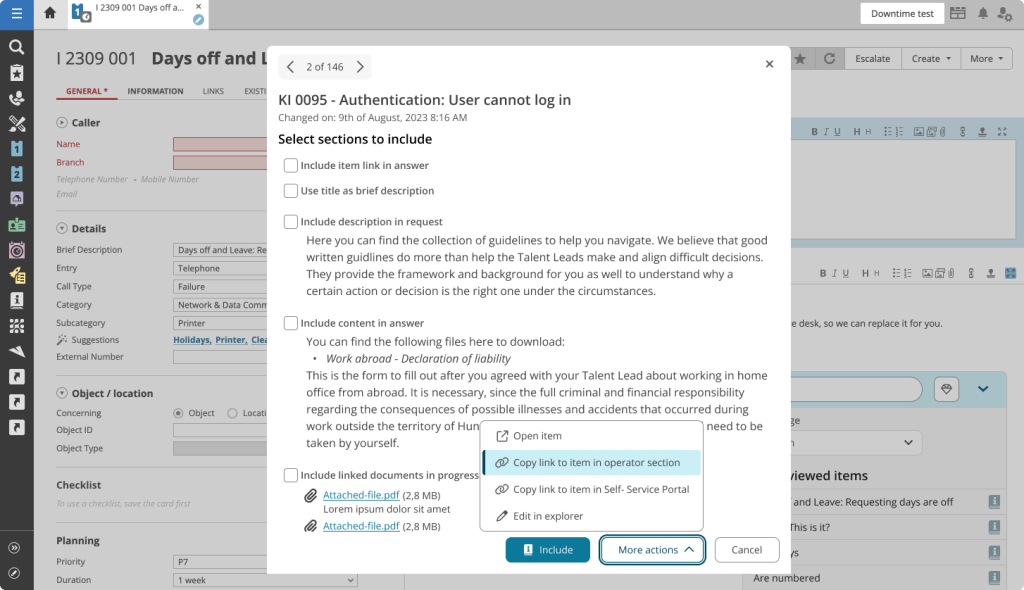Click the notifications bell icon

point(983,13)
